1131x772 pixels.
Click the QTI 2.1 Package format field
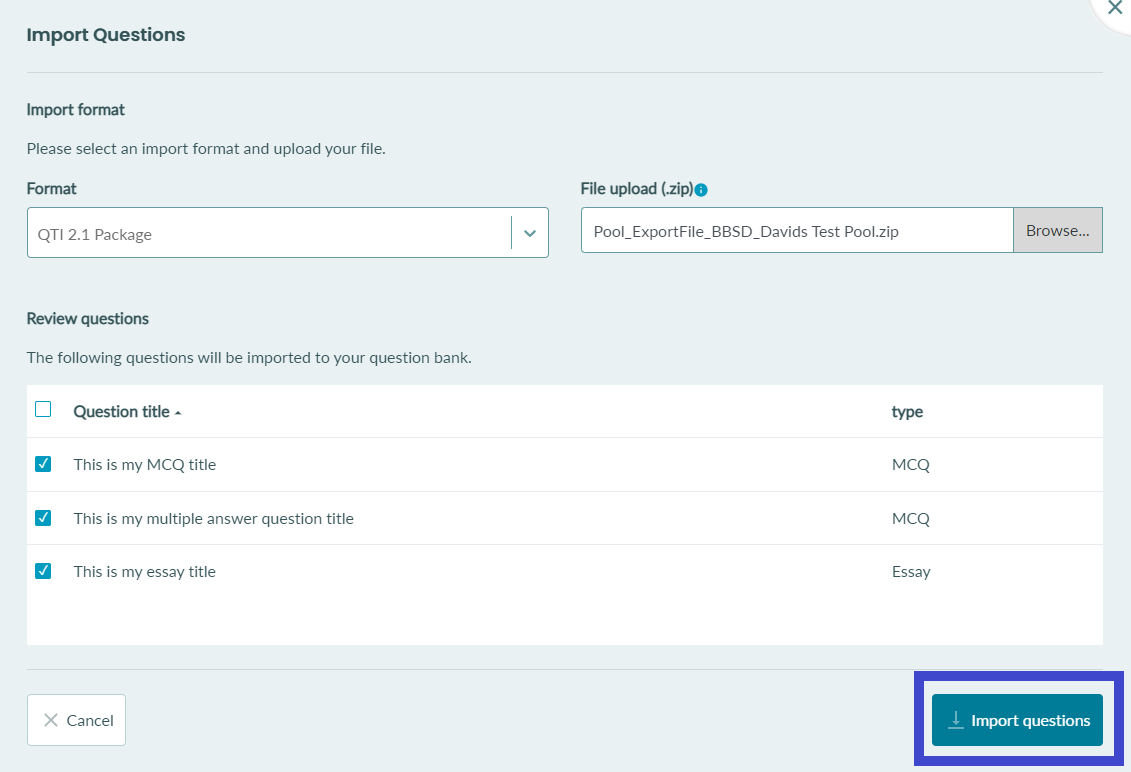click(x=288, y=232)
